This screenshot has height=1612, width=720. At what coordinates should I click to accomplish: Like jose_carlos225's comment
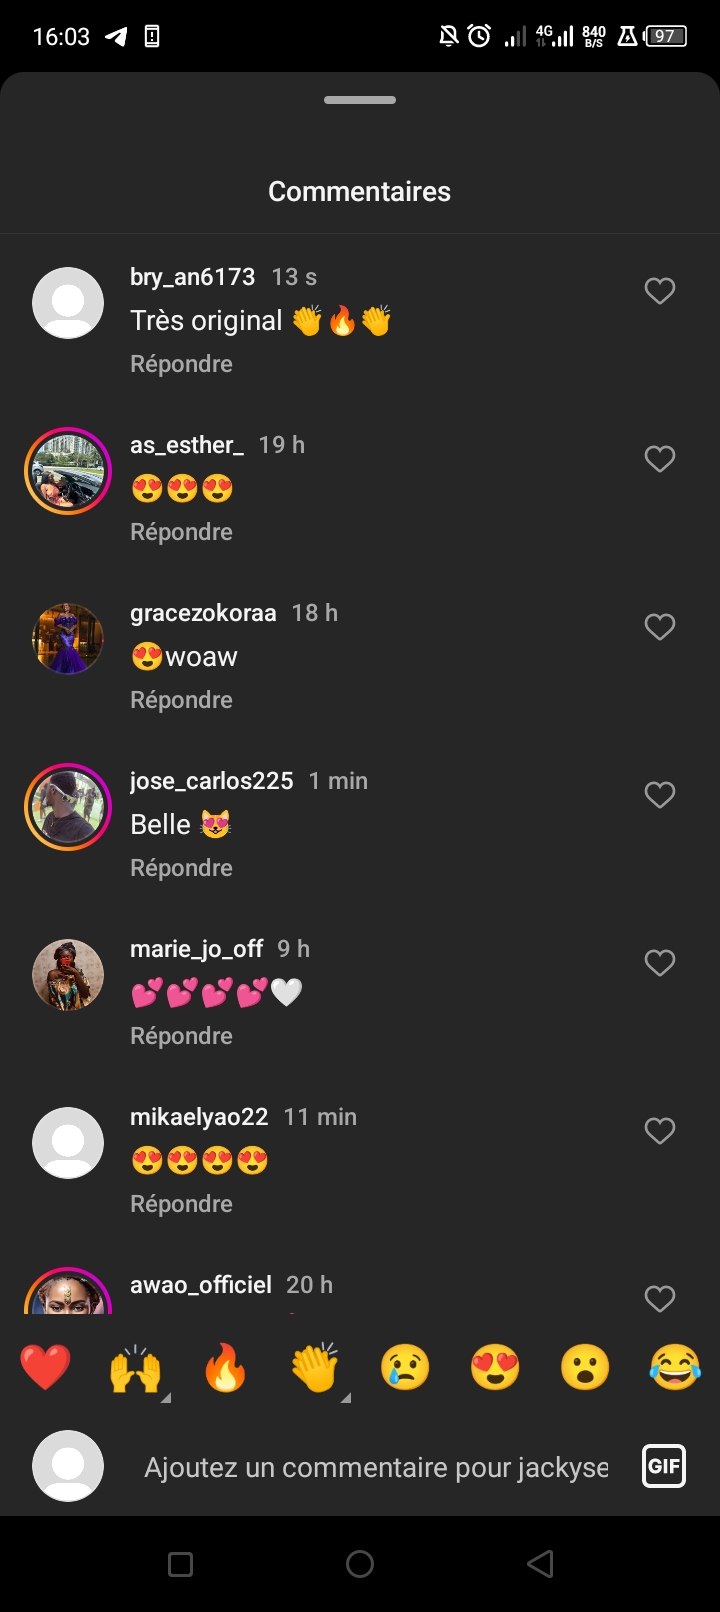click(659, 795)
